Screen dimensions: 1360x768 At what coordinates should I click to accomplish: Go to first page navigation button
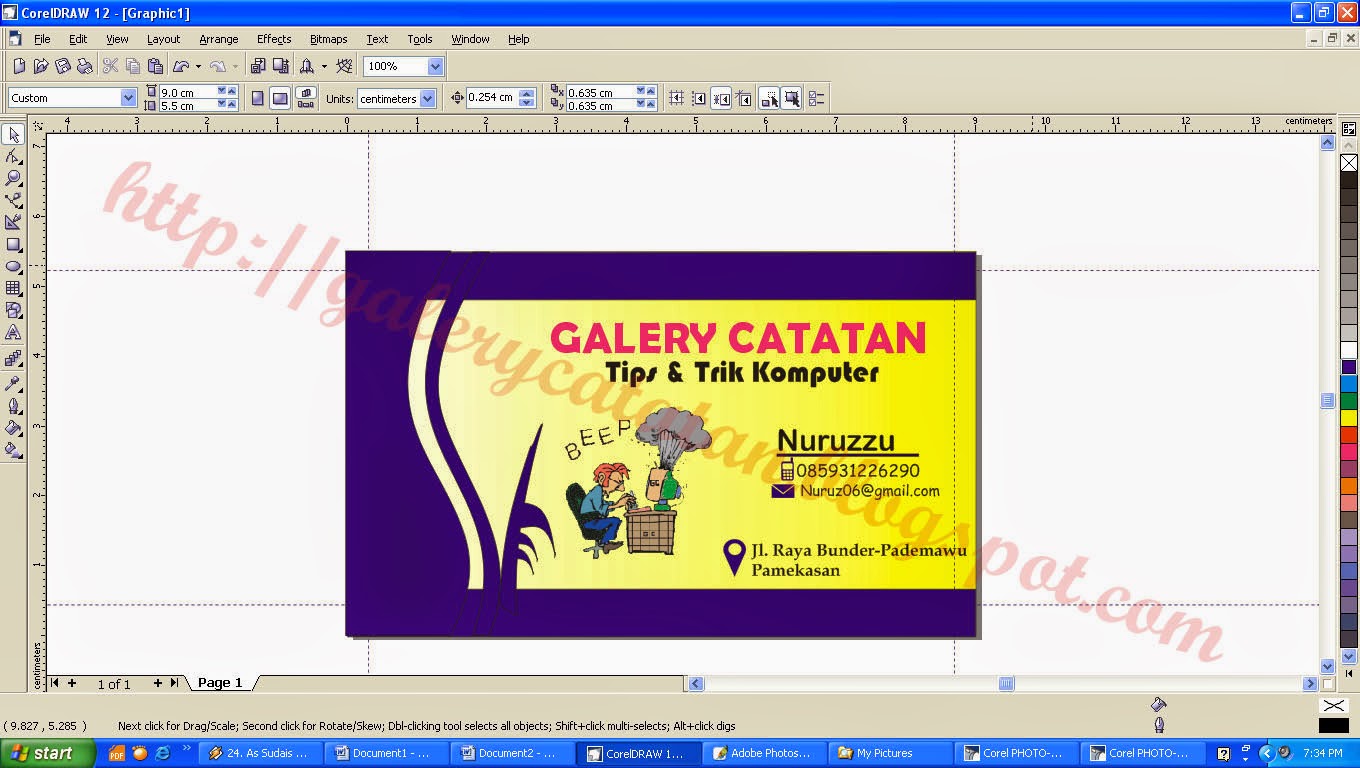(55, 683)
